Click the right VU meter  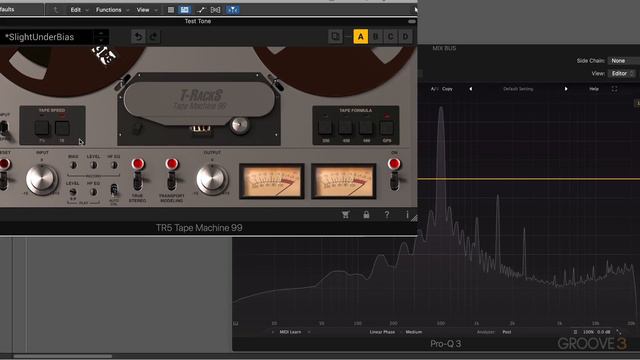(344, 181)
